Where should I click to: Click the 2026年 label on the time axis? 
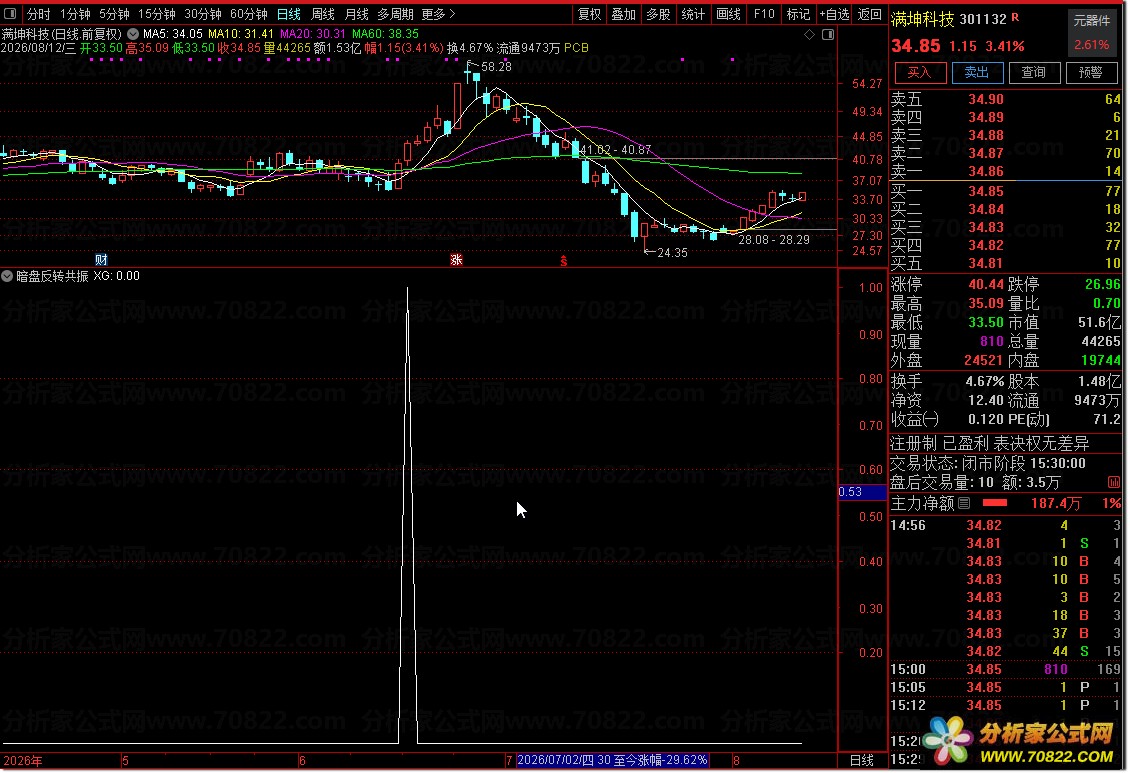tap(22, 761)
